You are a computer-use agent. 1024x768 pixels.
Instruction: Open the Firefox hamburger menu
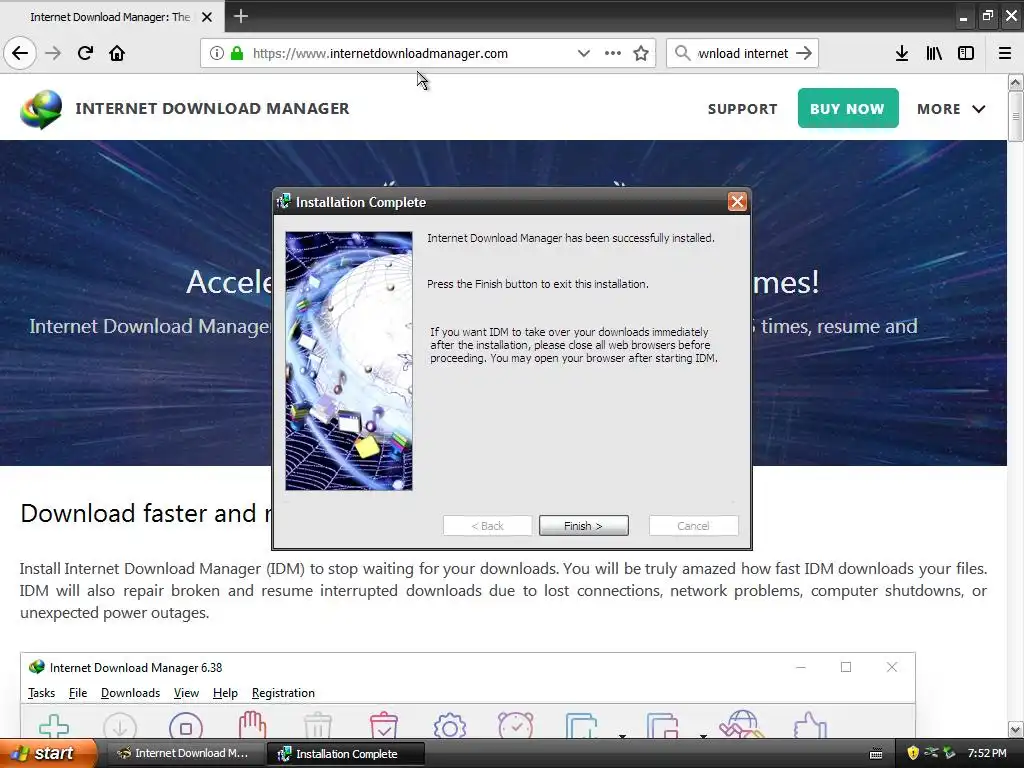[1005, 53]
